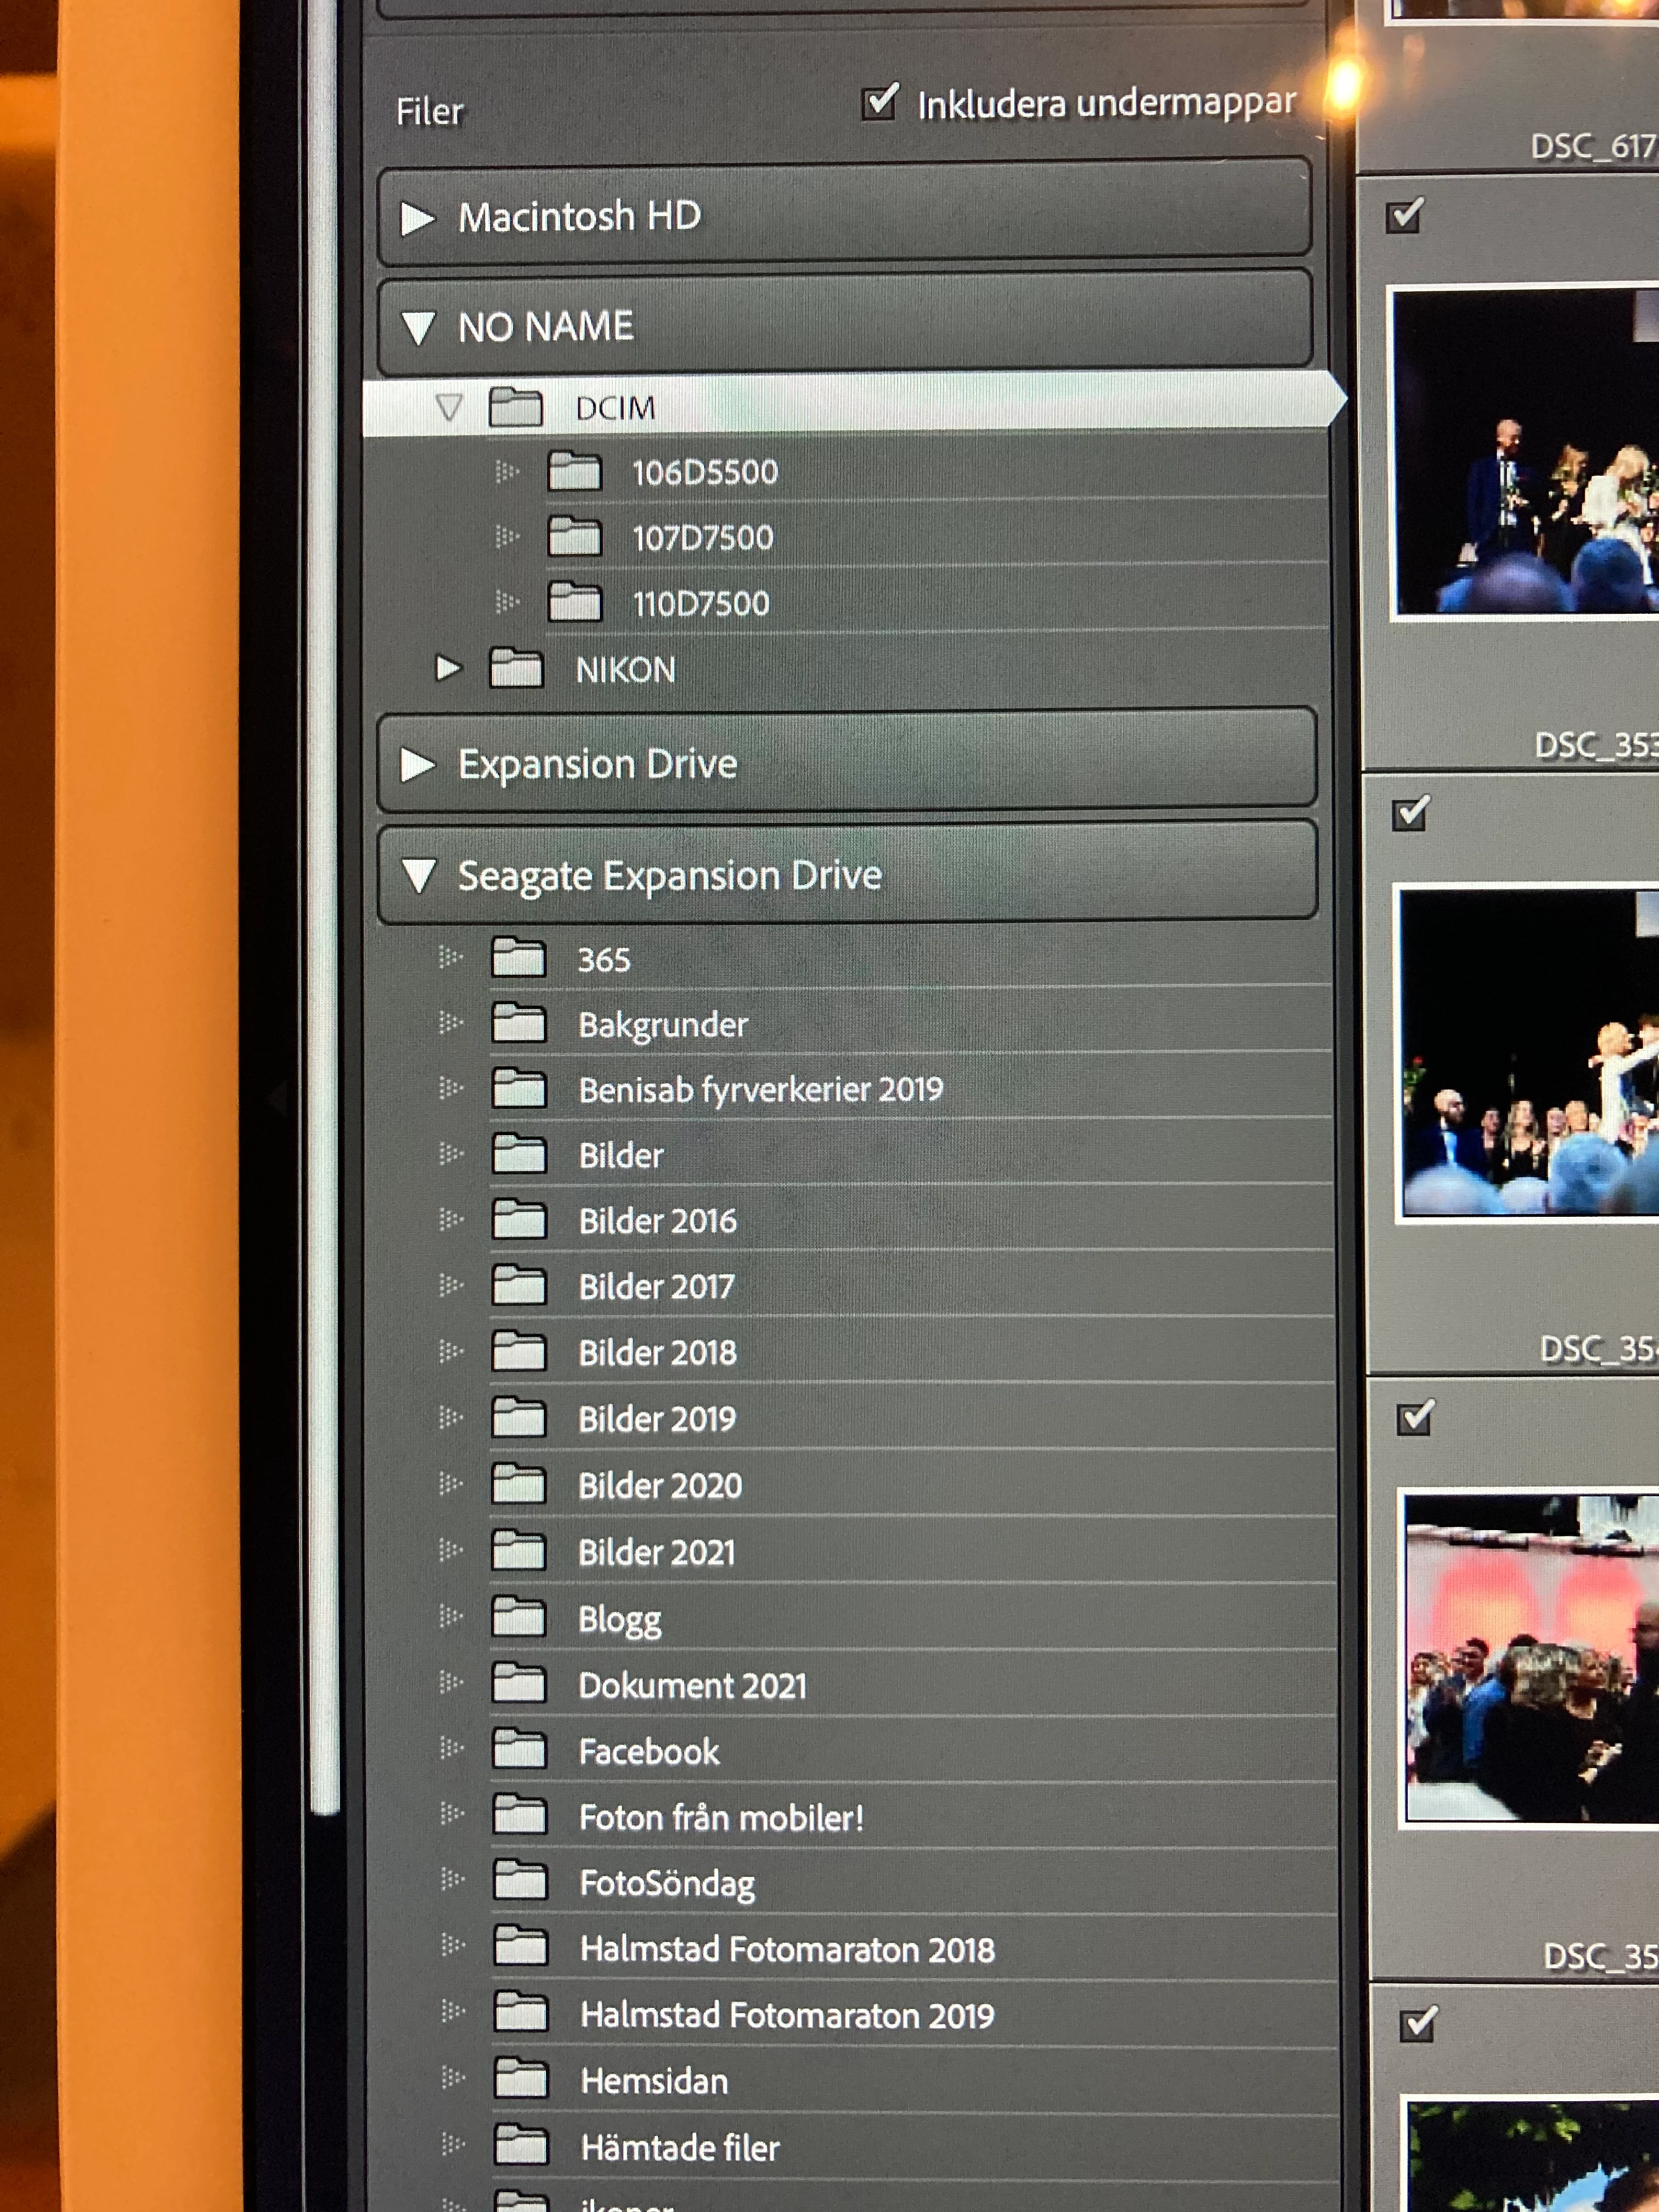1659x2212 pixels.
Task: Select the pink stage crowd thumbnail
Action: (x=1530, y=1657)
